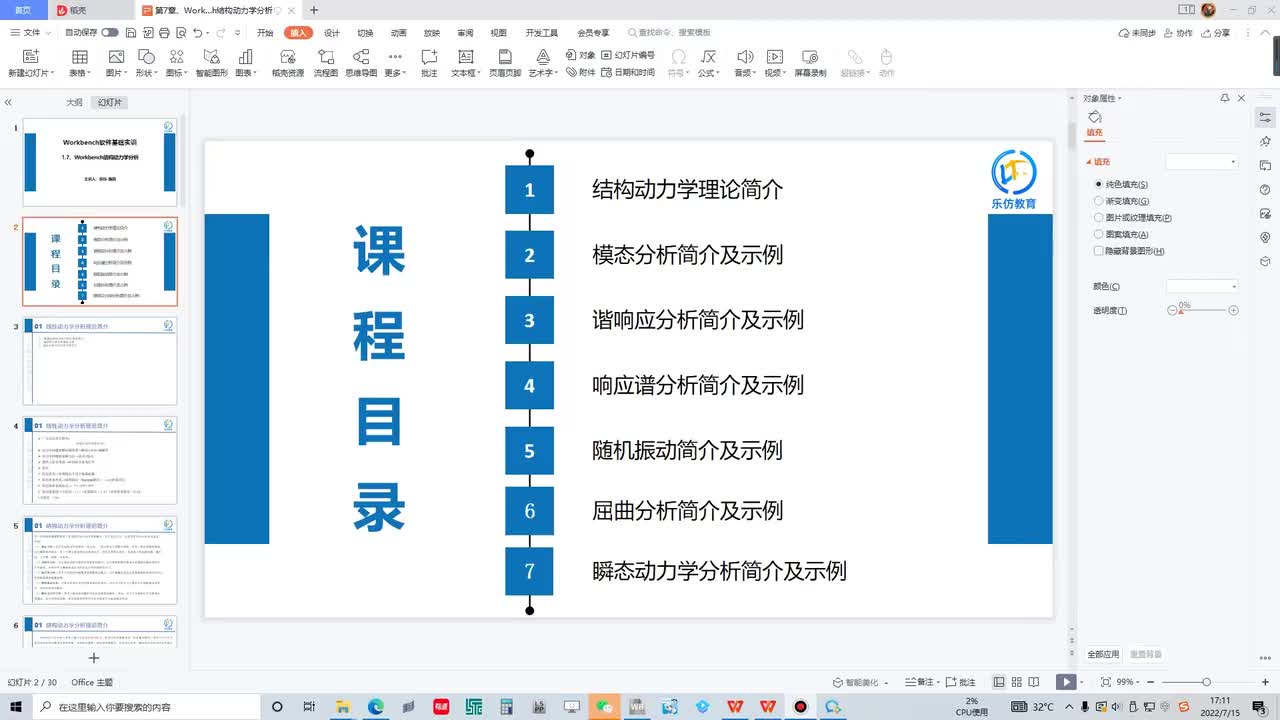This screenshot has height=720, width=1280.
Task: Click the New Slide (新建幻灯片) icon
Action: coord(30,57)
